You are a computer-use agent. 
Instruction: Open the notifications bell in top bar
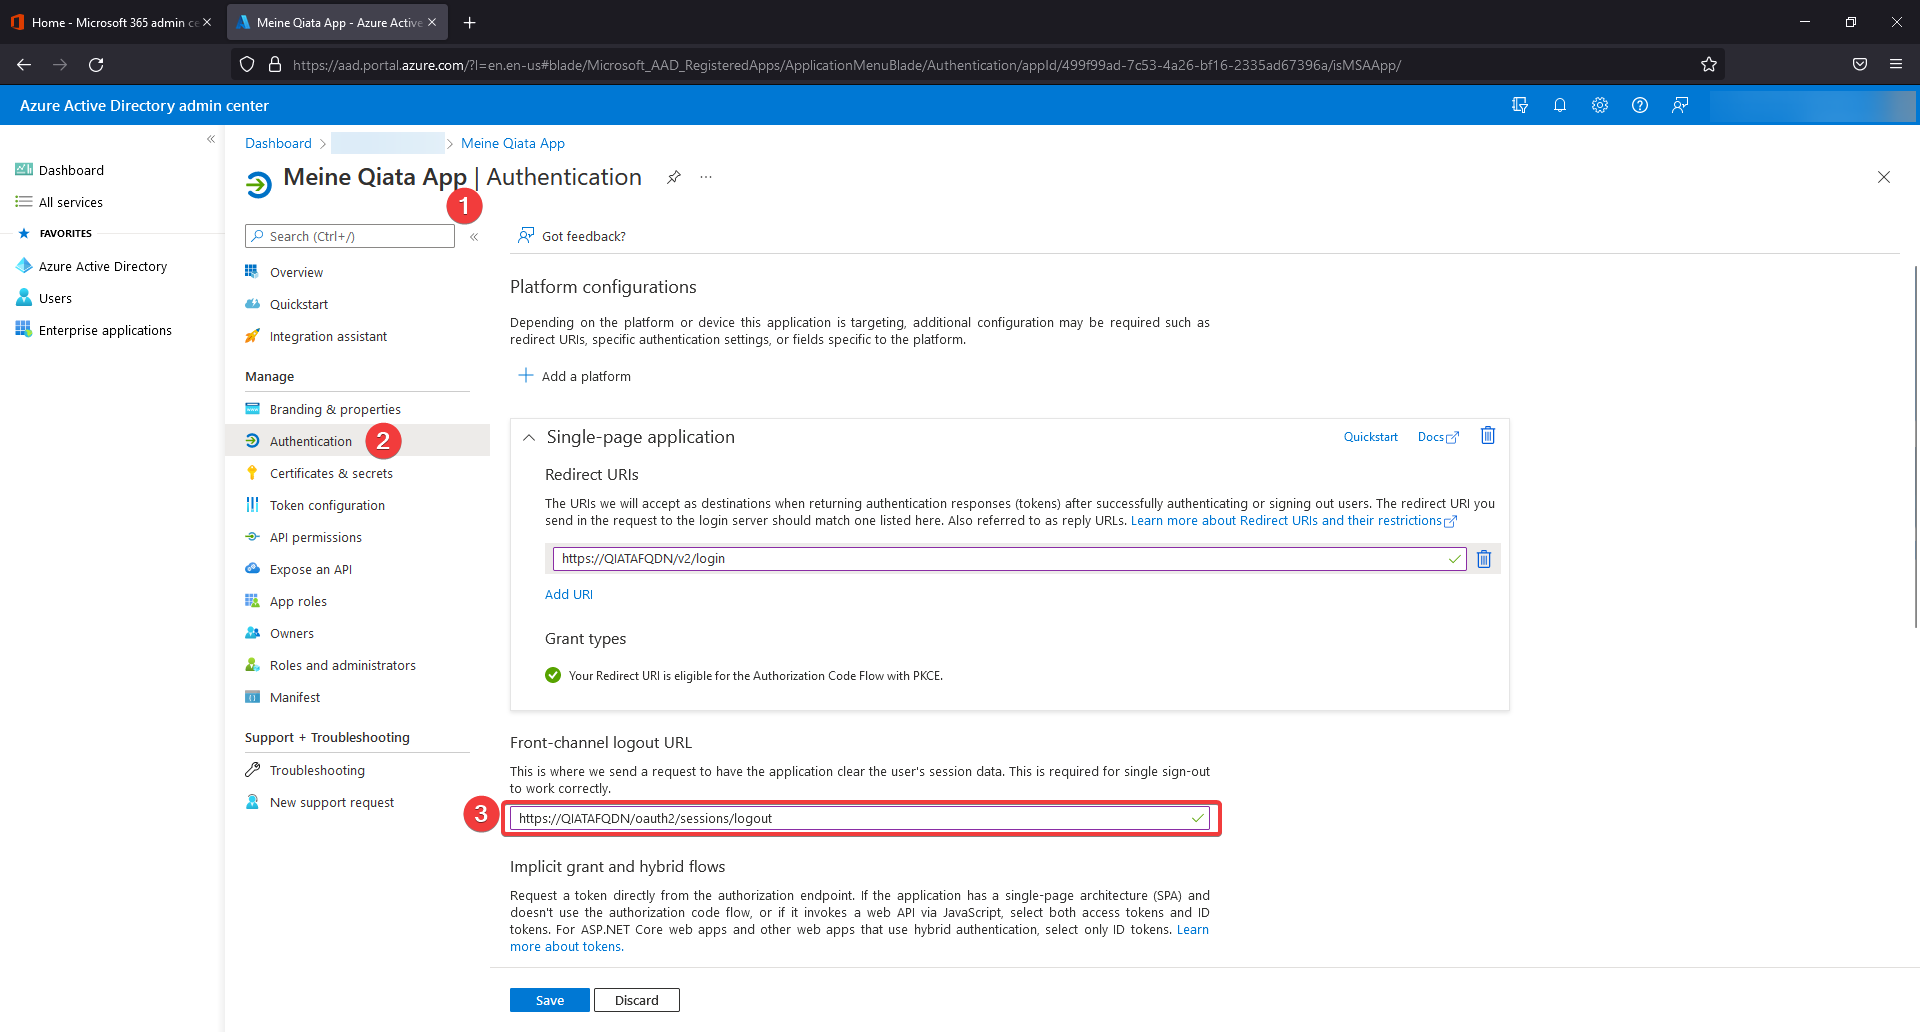[1560, 105]
